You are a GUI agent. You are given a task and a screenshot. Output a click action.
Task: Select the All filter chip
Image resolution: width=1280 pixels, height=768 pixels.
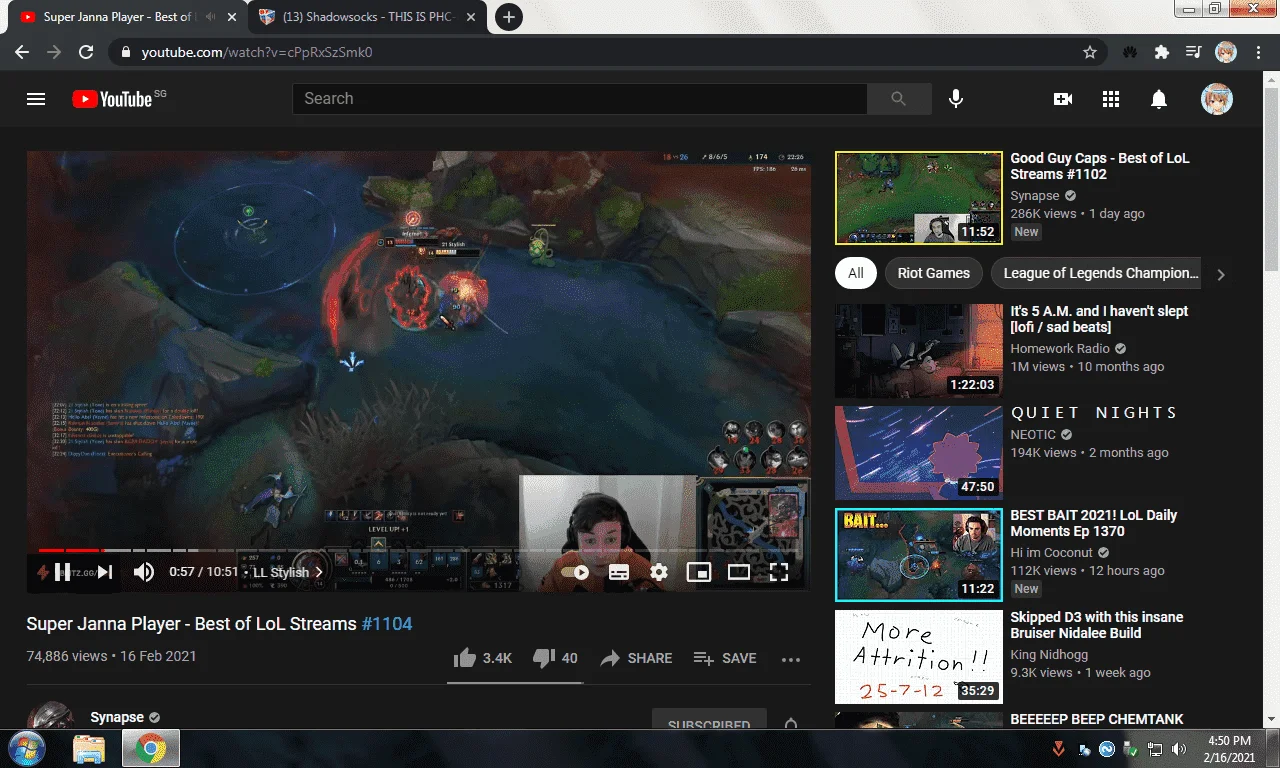pos(856,273)
